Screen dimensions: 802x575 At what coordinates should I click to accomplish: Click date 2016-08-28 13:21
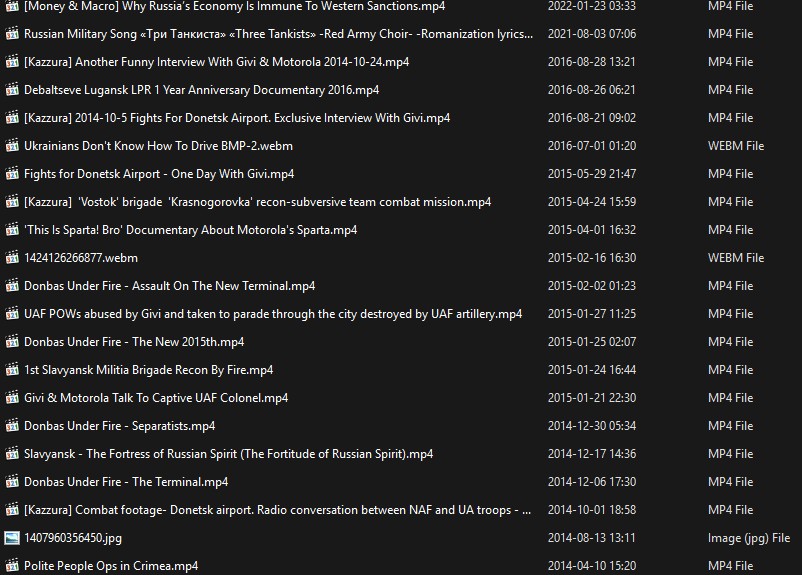(x=592, y=62)
